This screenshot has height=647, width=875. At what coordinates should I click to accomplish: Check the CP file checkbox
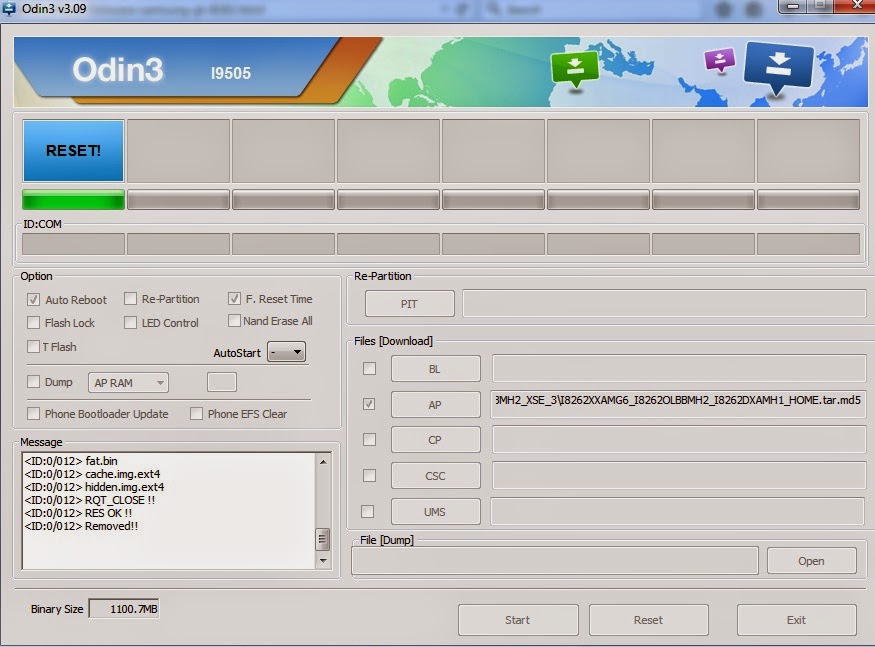point(369,439)
